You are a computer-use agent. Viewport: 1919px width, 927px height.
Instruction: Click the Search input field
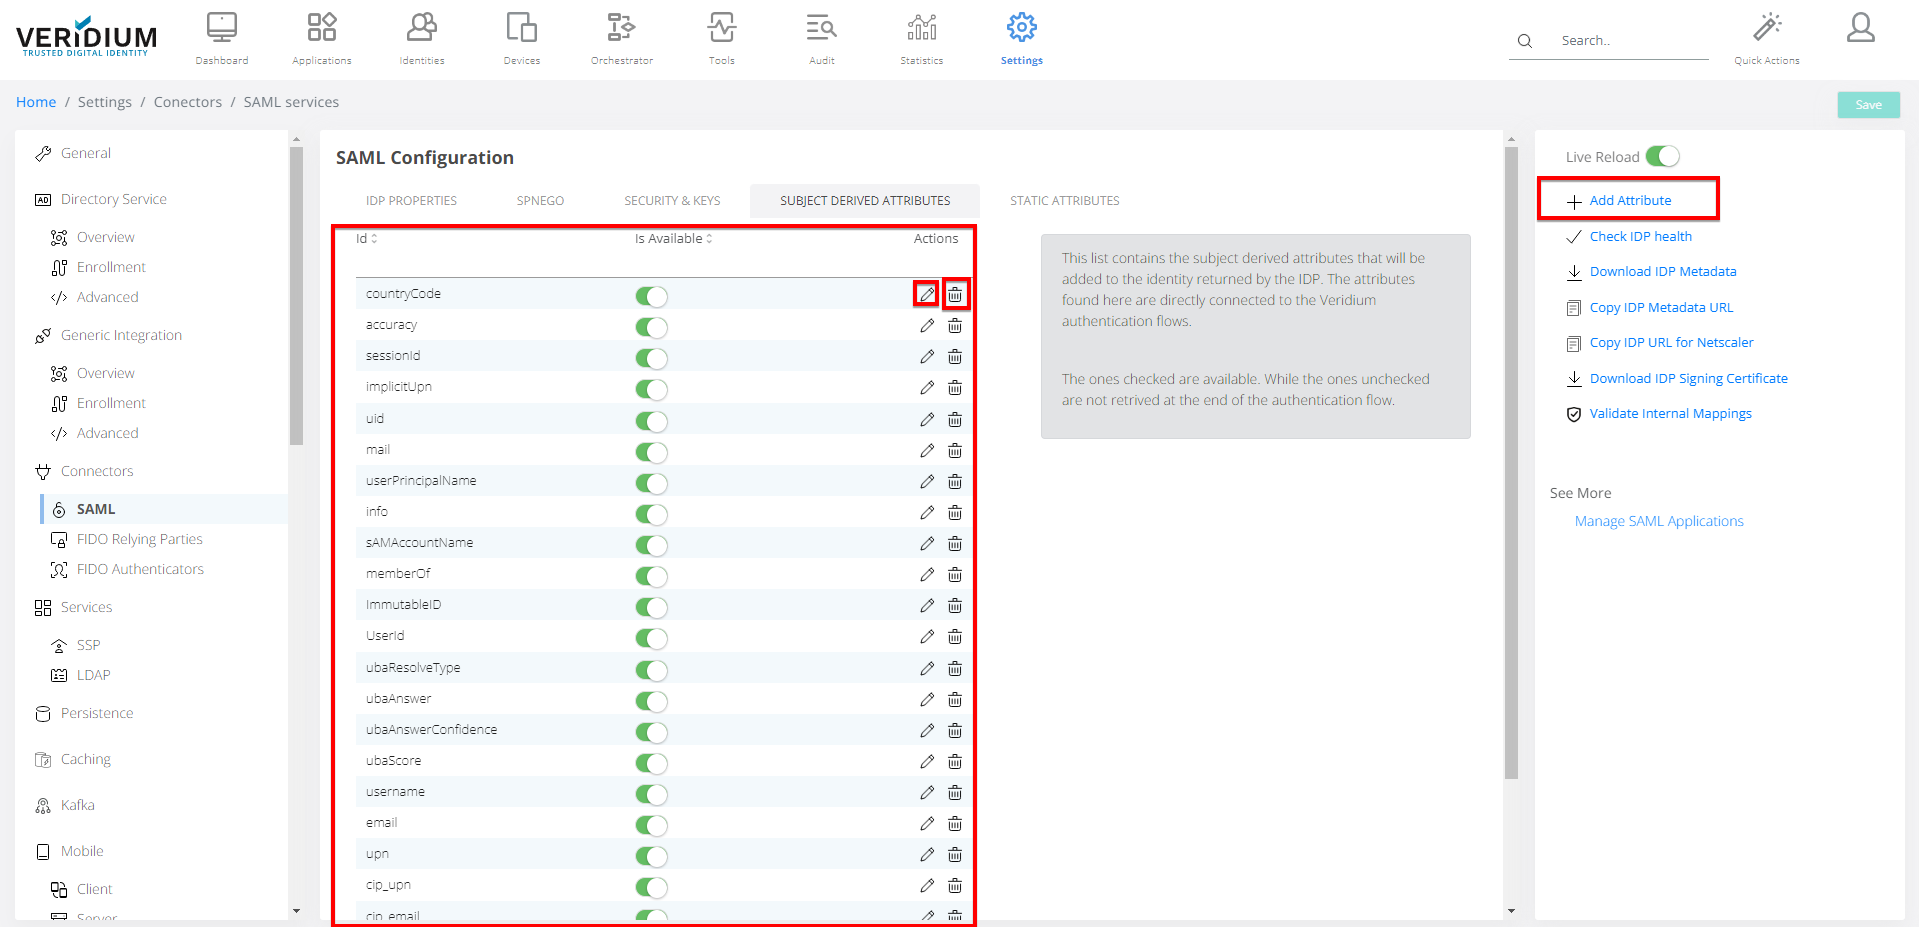pyautogui.click(x=1630, y=41)
